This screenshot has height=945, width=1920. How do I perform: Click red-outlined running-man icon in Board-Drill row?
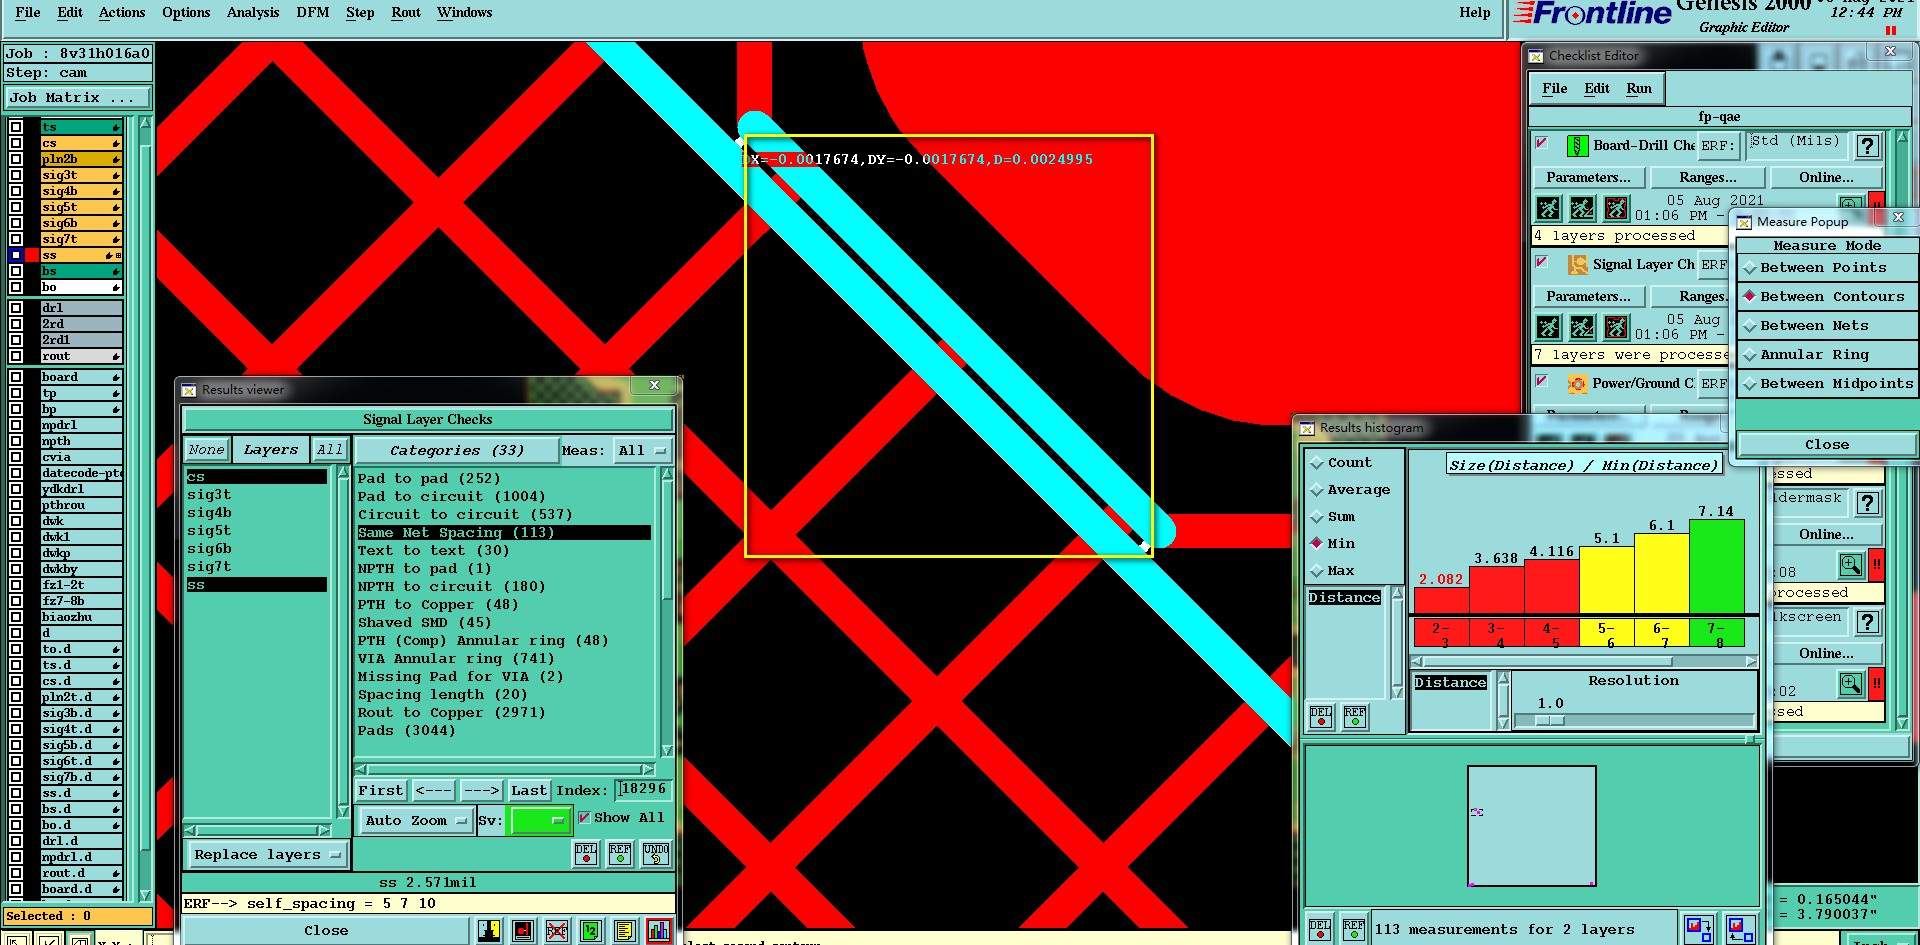pos(1616,208)
